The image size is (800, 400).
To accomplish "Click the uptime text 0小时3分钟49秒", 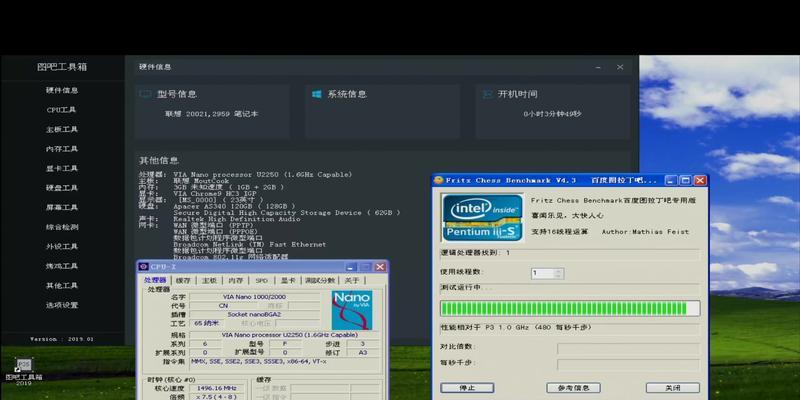I will click(552, 114).
